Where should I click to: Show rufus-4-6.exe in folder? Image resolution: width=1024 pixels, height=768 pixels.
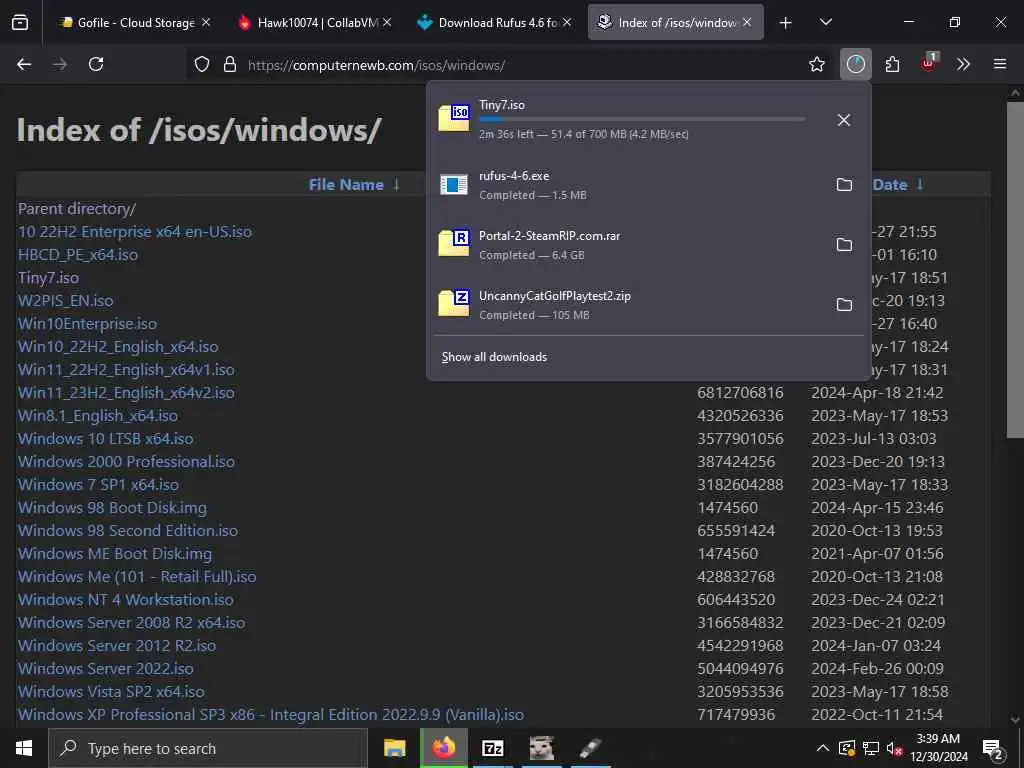[x=844, y=185]
